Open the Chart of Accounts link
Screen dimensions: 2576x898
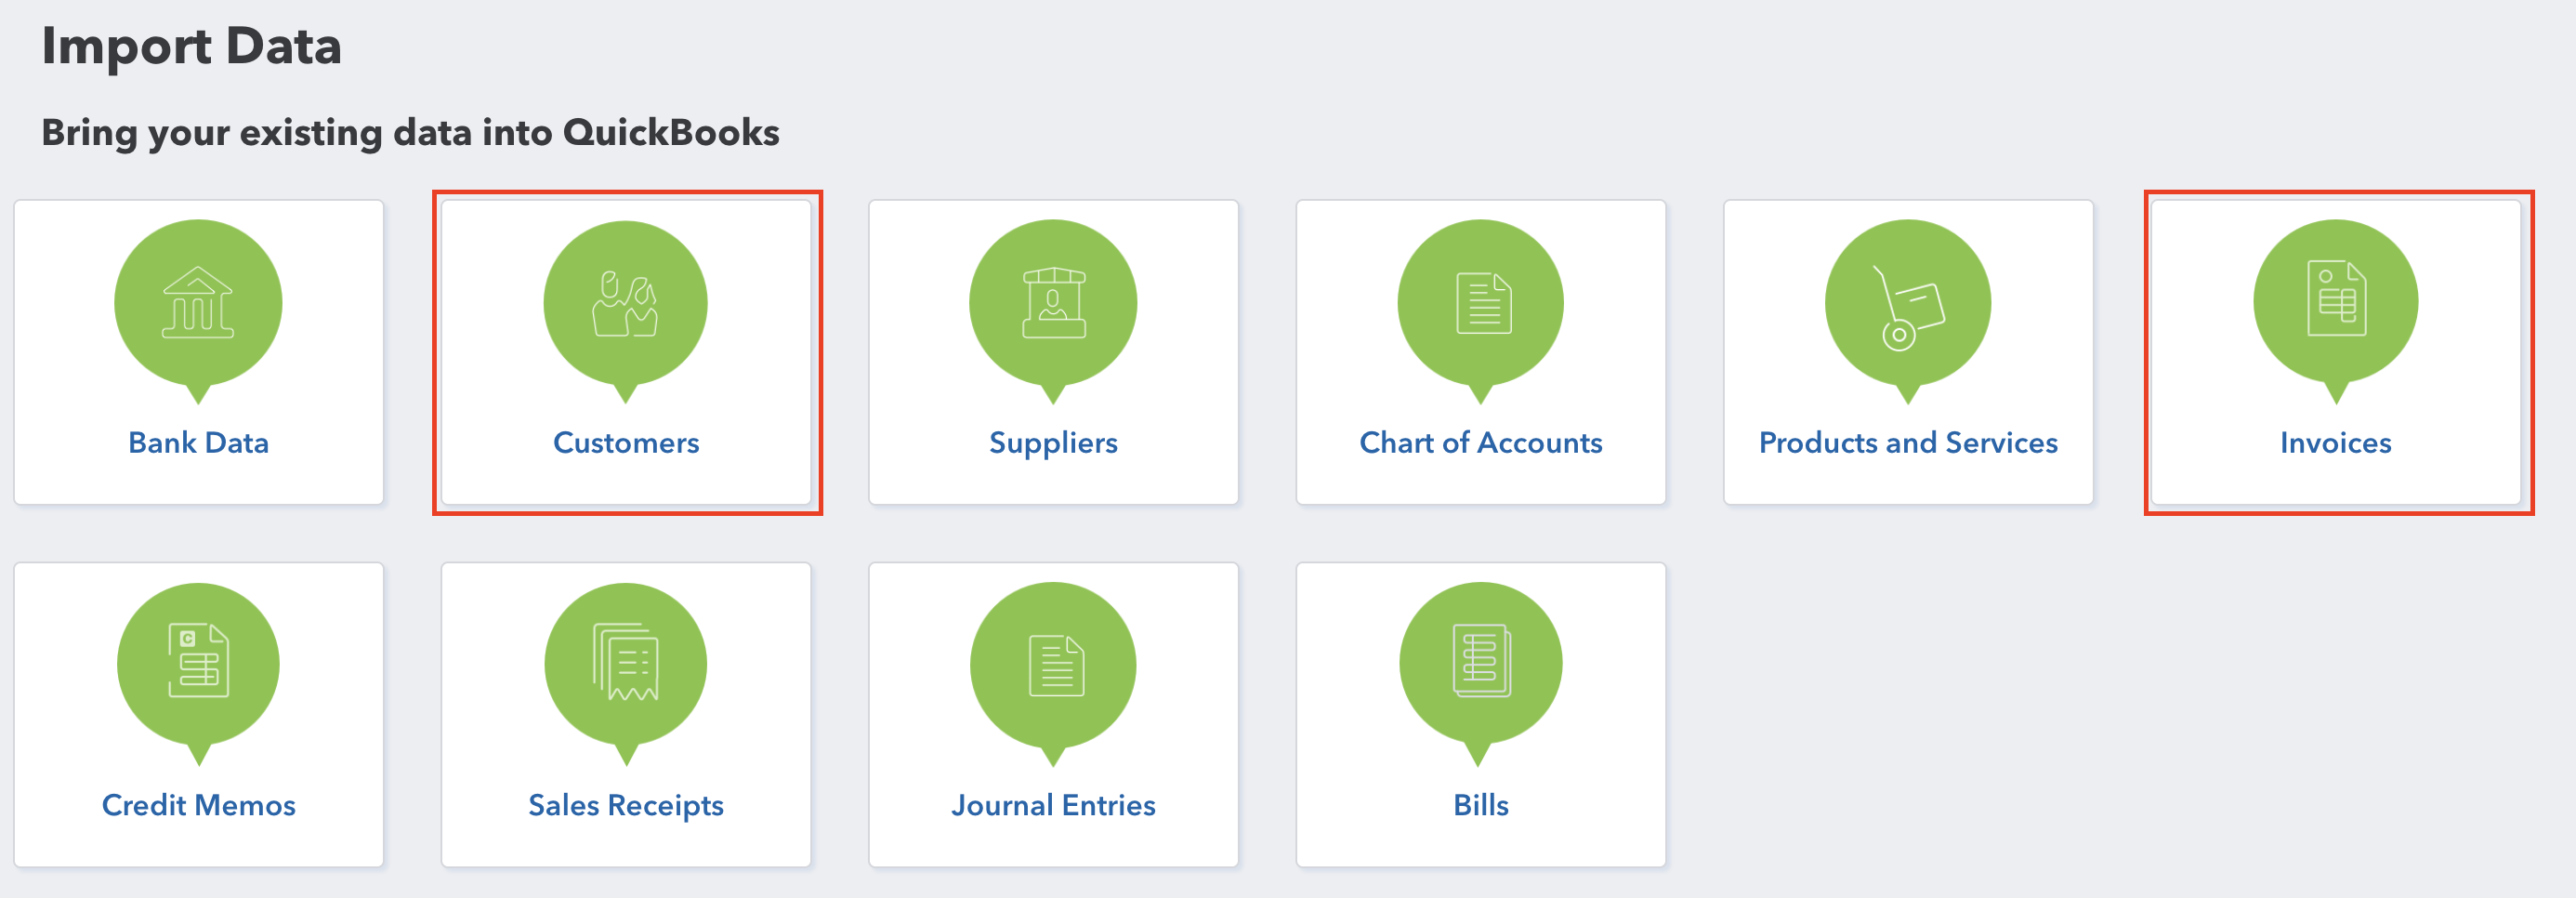point(1481,442)
